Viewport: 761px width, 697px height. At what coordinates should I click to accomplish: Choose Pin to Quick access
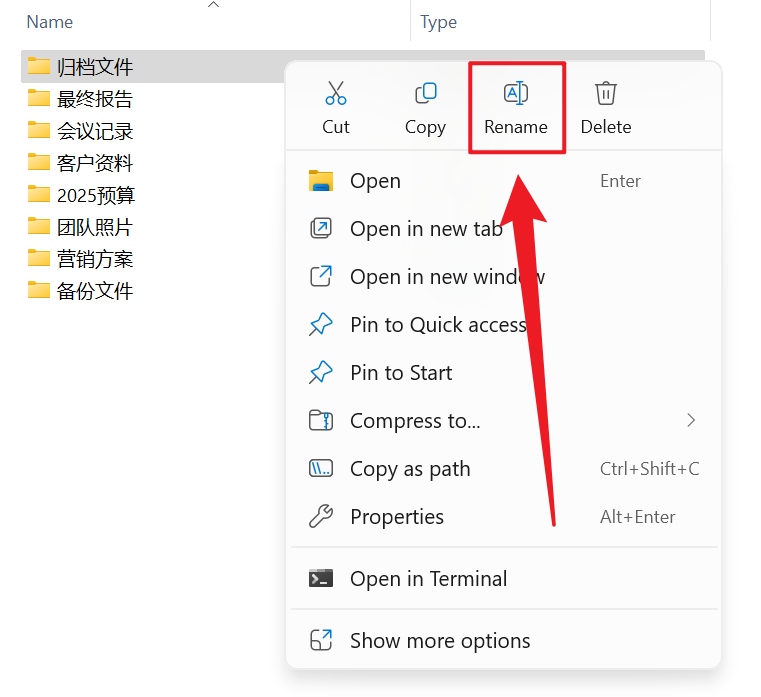(x=438, y=325)
